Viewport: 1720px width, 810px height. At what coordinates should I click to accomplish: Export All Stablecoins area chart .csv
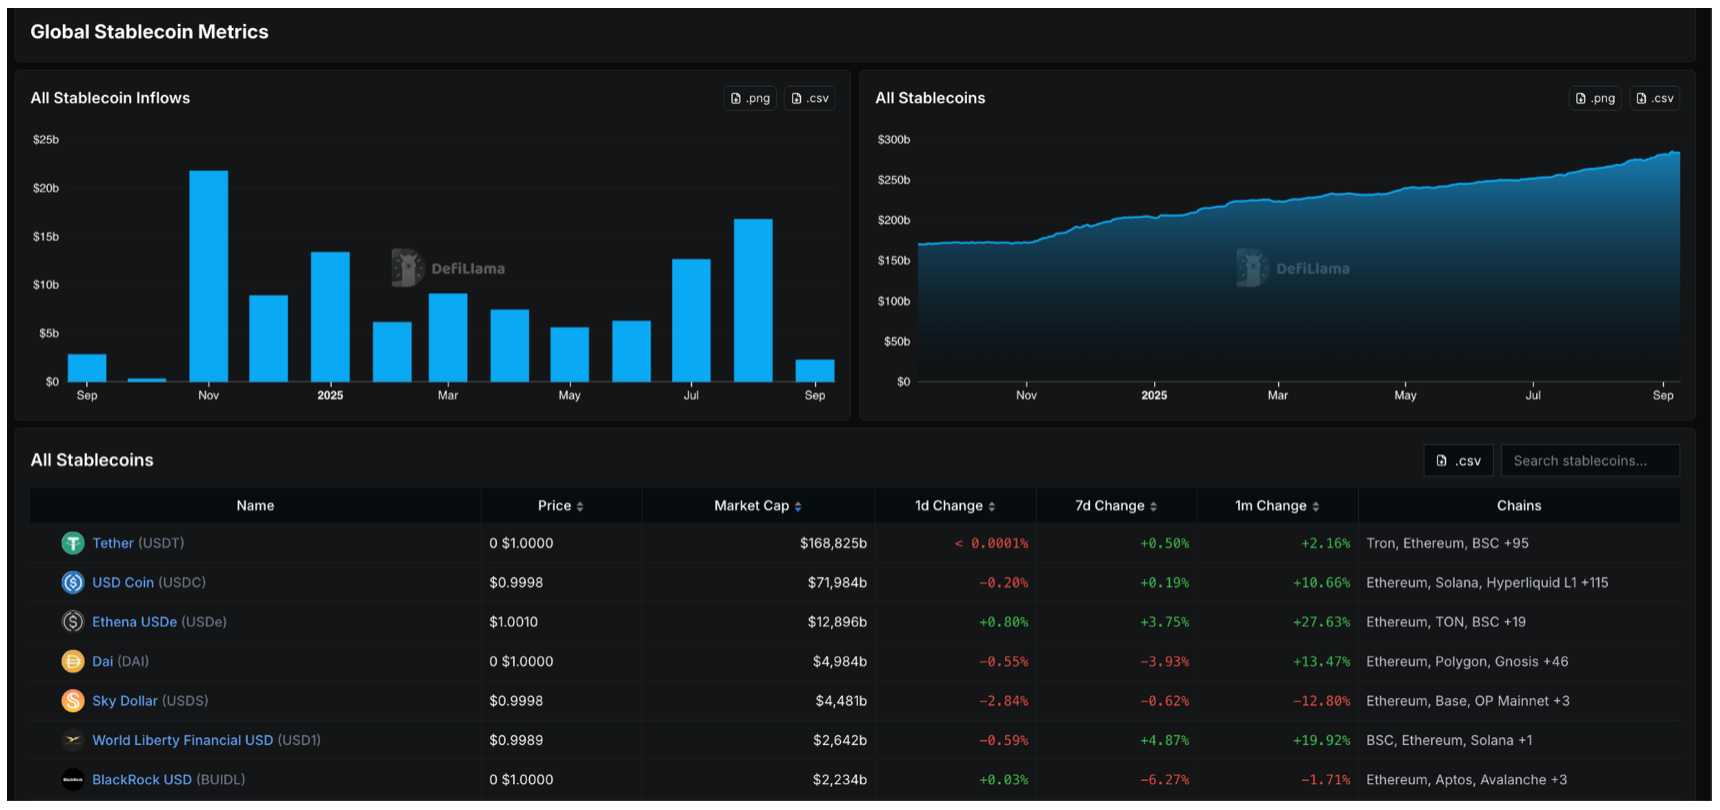click(1655, 98)
